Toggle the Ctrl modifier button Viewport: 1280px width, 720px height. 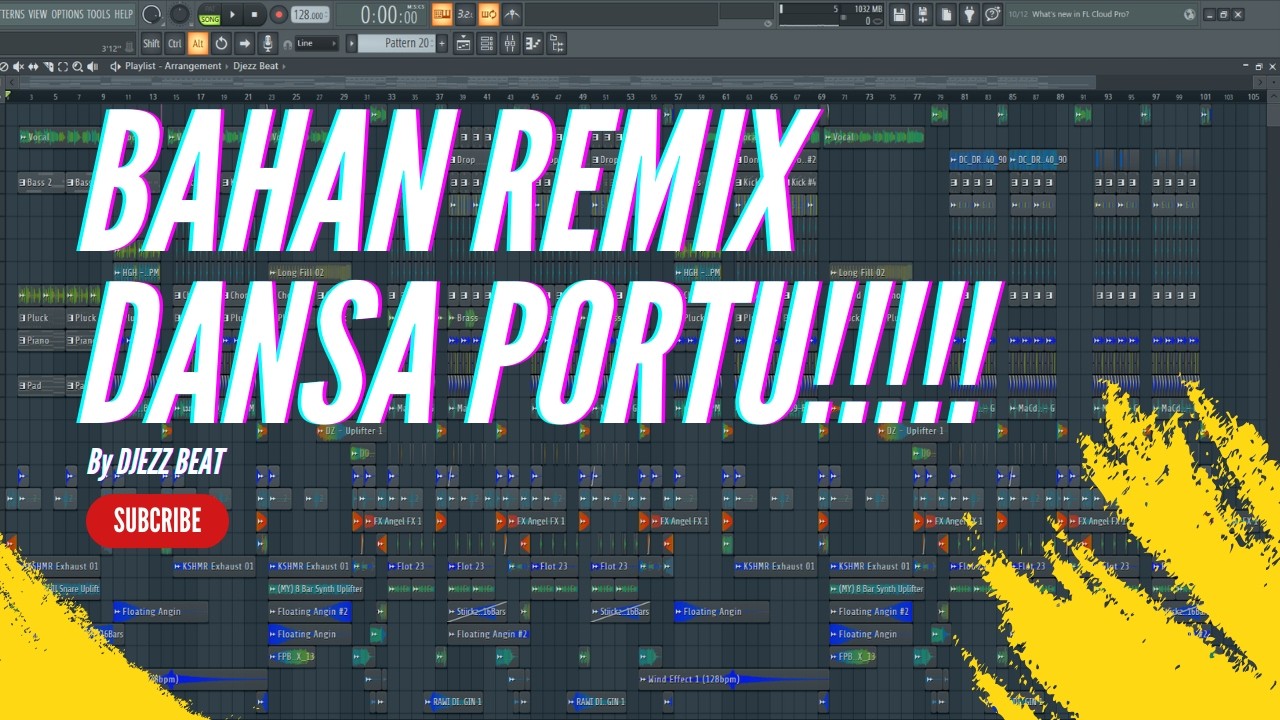point(175,44)
